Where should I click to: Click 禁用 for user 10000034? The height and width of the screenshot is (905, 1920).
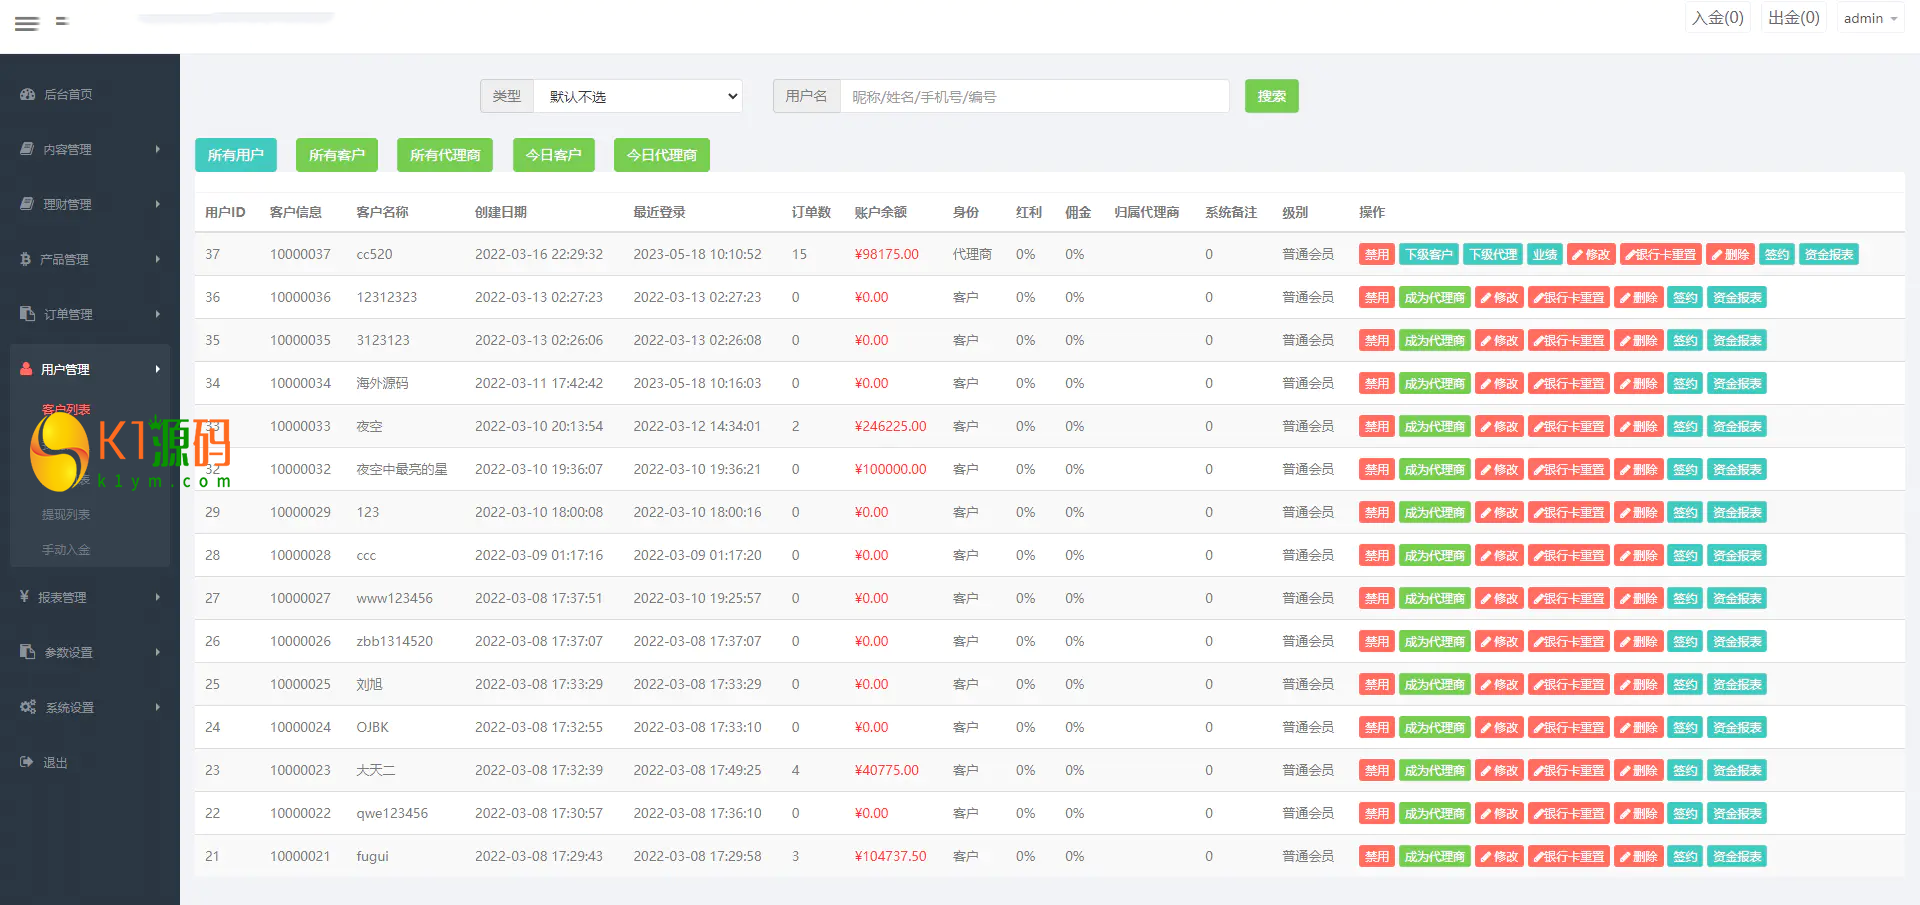click(1376, 384)
